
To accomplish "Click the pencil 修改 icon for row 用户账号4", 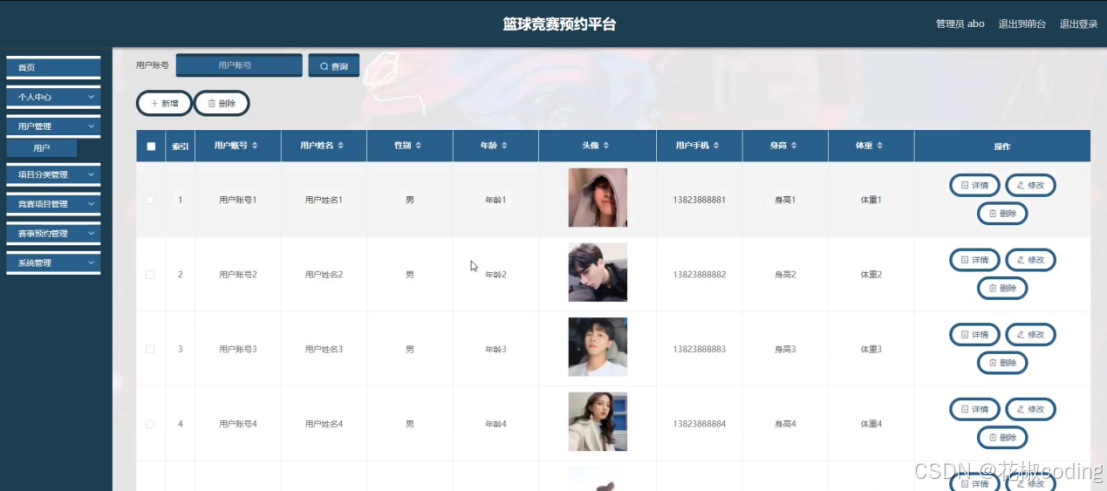I will [1020, 409].
